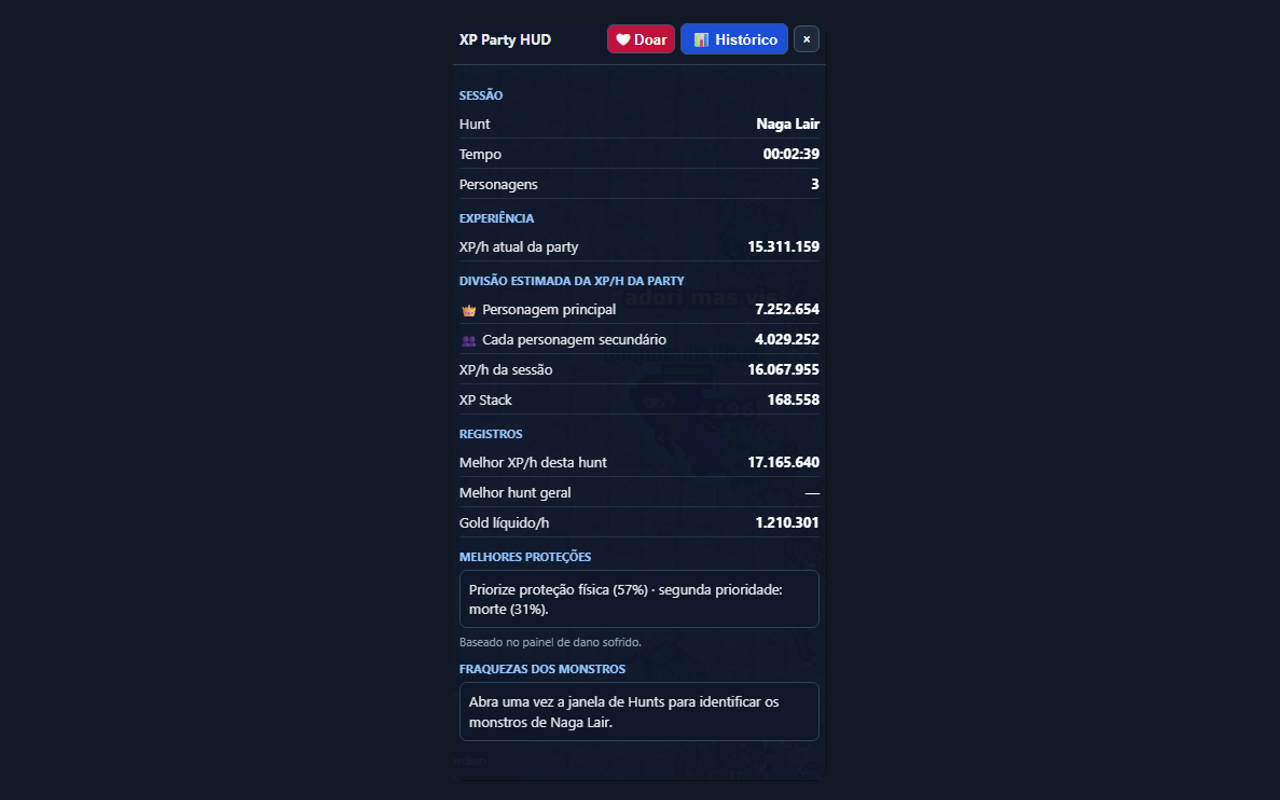Click the Baseado no painel de dano note
The height and width of the screenshot is (800, 1280).
[550, 642]
